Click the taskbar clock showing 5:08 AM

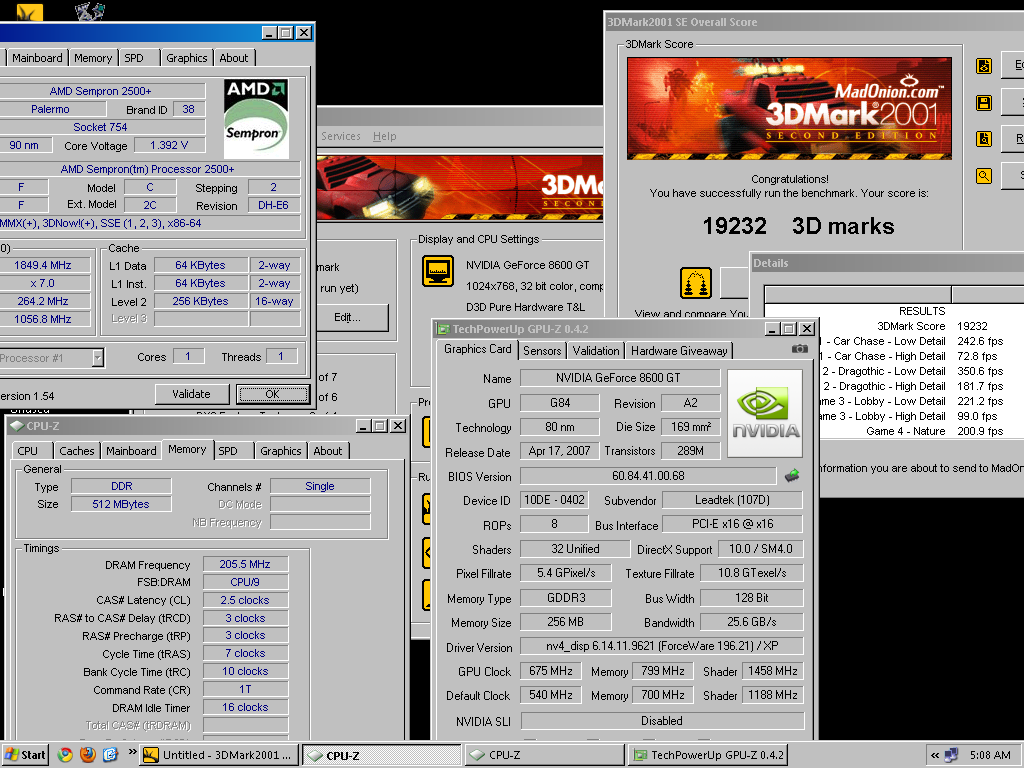989,756
